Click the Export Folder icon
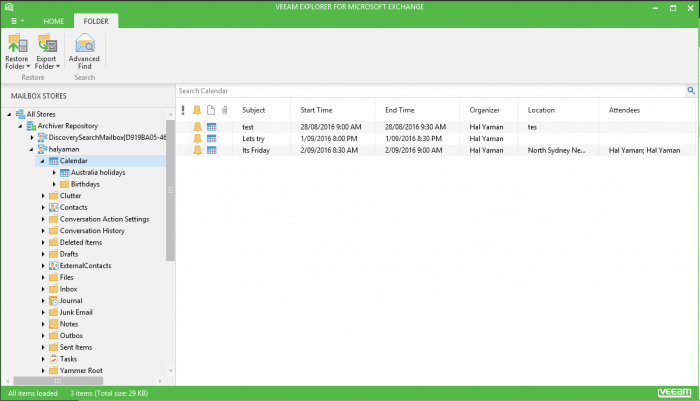700x401 pixels. point(46,43)
